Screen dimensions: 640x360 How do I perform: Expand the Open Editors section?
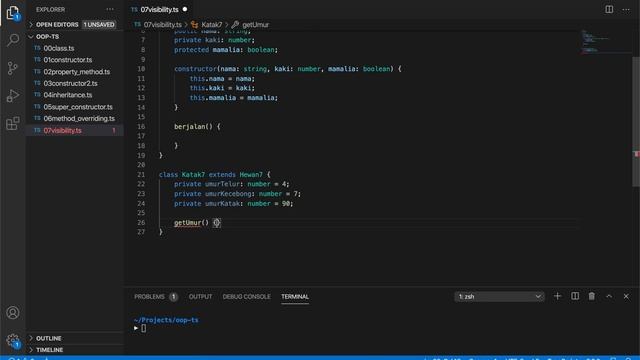pos(74,24)
